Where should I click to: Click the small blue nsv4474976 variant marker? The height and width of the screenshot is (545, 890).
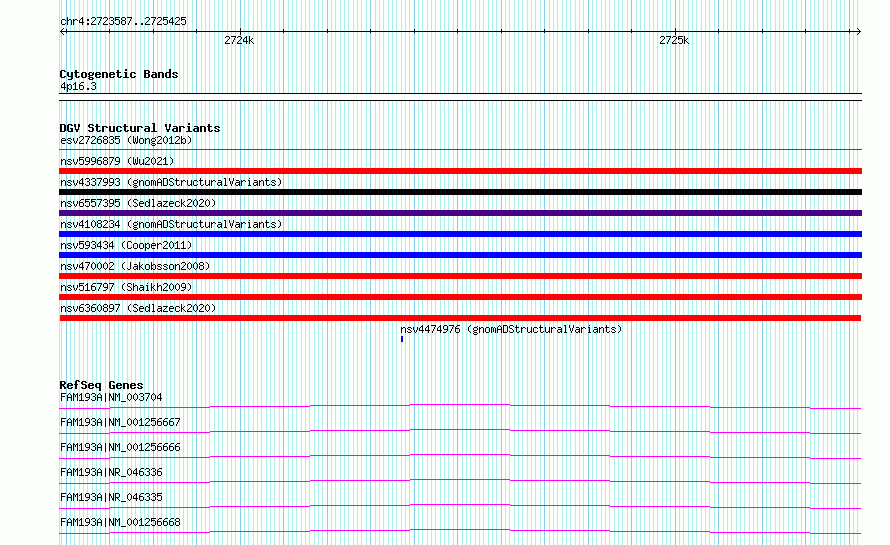(x=402, y=339)
